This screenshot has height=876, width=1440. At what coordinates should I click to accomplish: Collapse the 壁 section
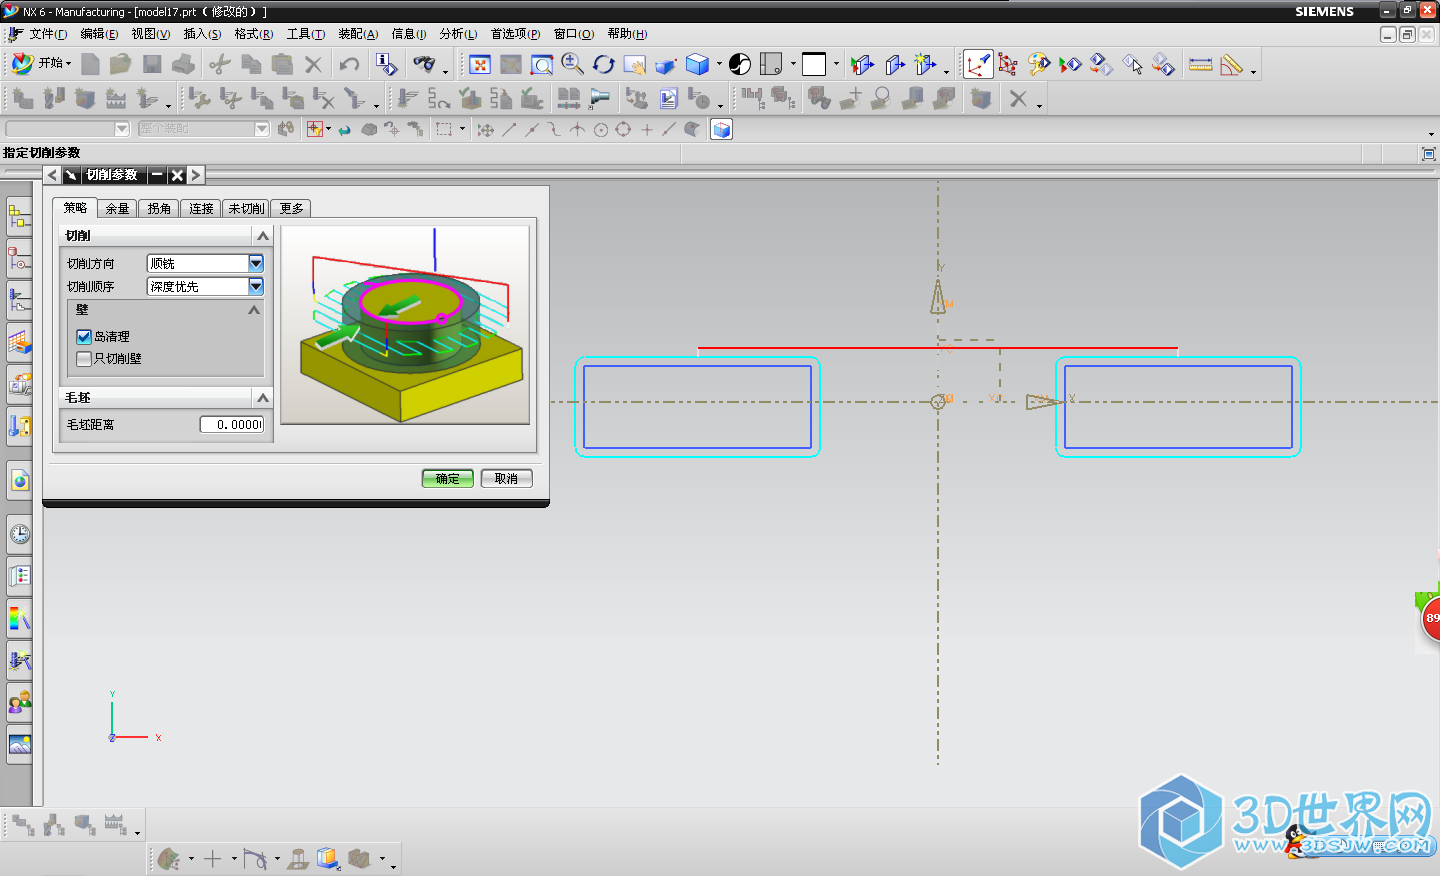[254, 310]
